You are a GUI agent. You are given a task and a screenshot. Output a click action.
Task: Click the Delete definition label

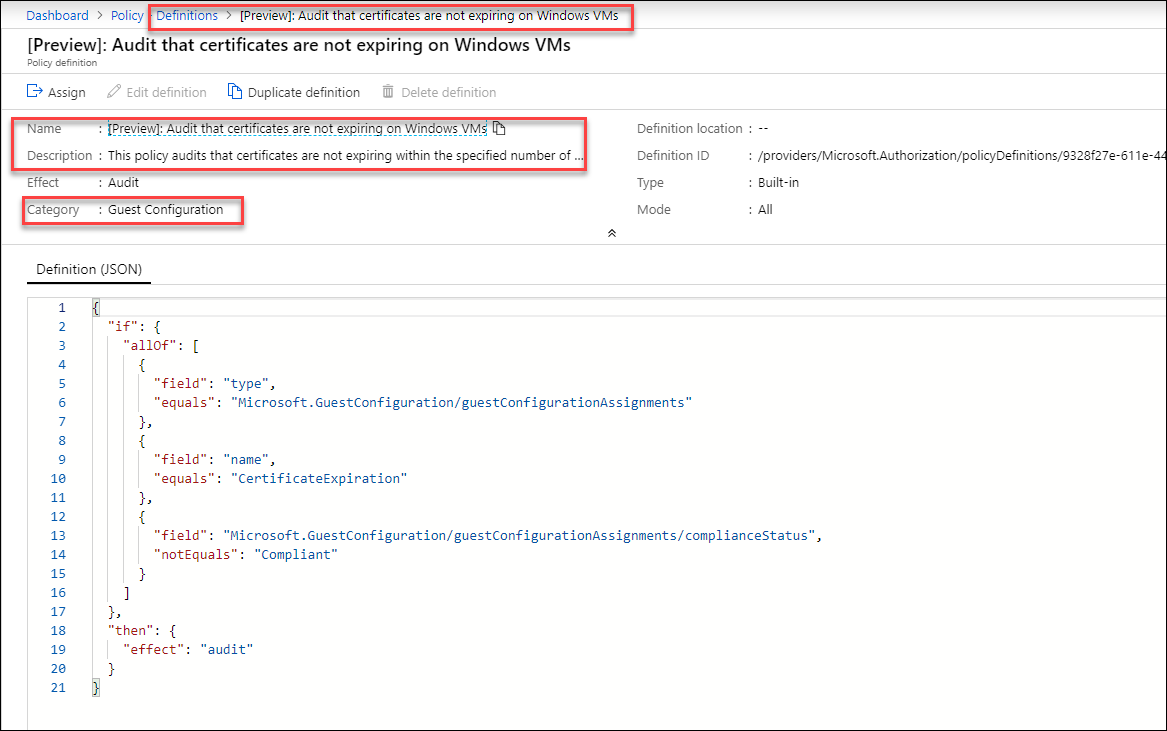pos(449,92)
